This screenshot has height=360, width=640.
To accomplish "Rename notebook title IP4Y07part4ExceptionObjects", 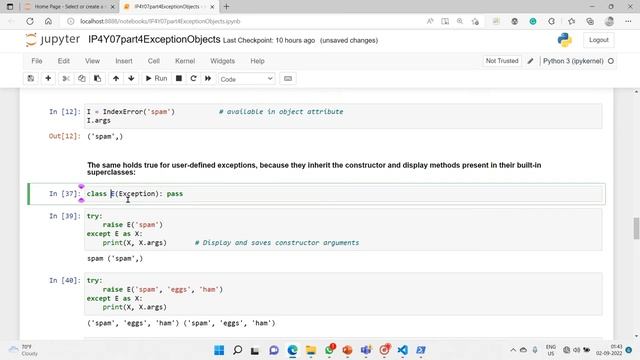I will pyautogui.click(x=154, y=40).
